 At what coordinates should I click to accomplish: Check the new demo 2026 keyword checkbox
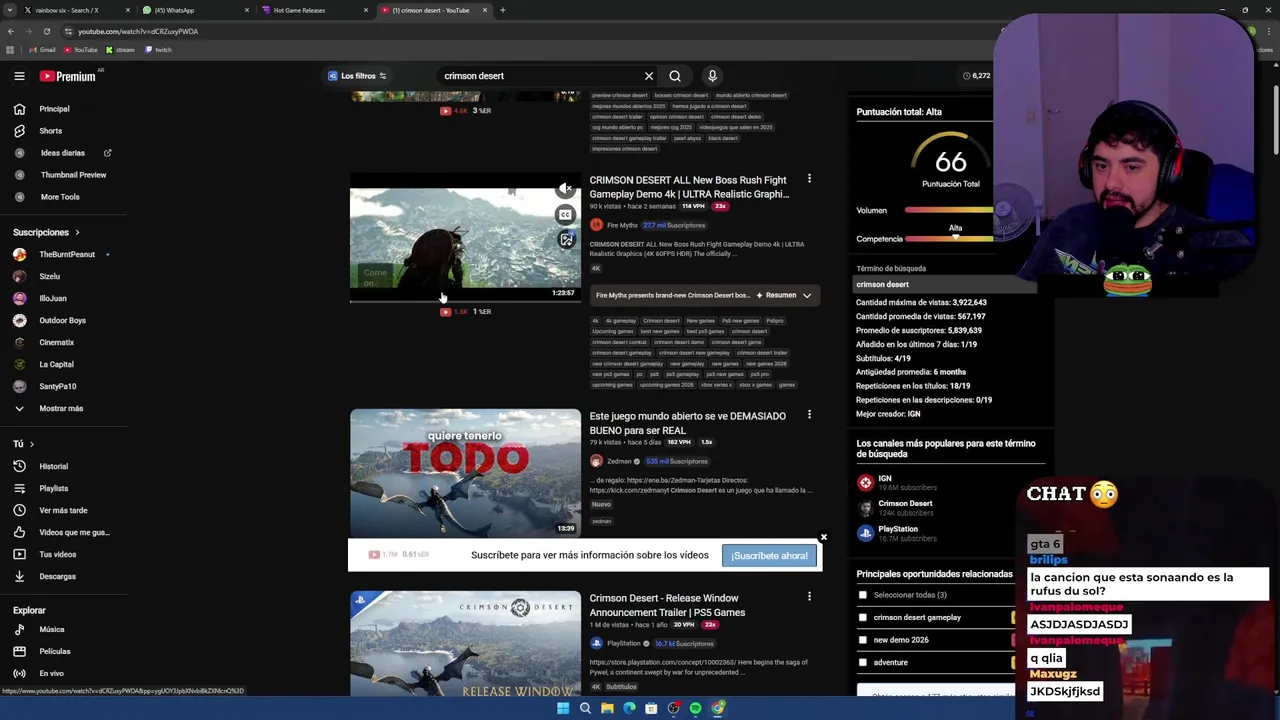click(x=863, y=640)
